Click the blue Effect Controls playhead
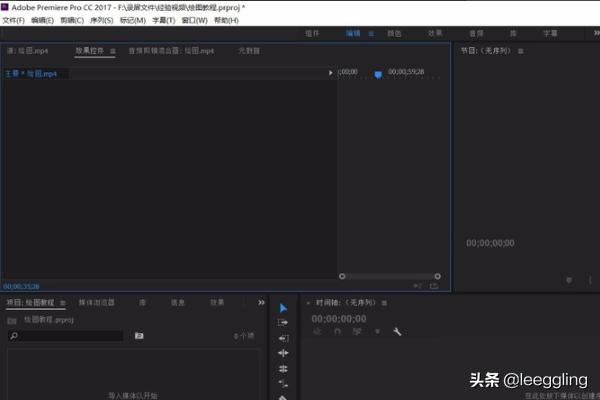600x400 pixels. click(378, 75)
